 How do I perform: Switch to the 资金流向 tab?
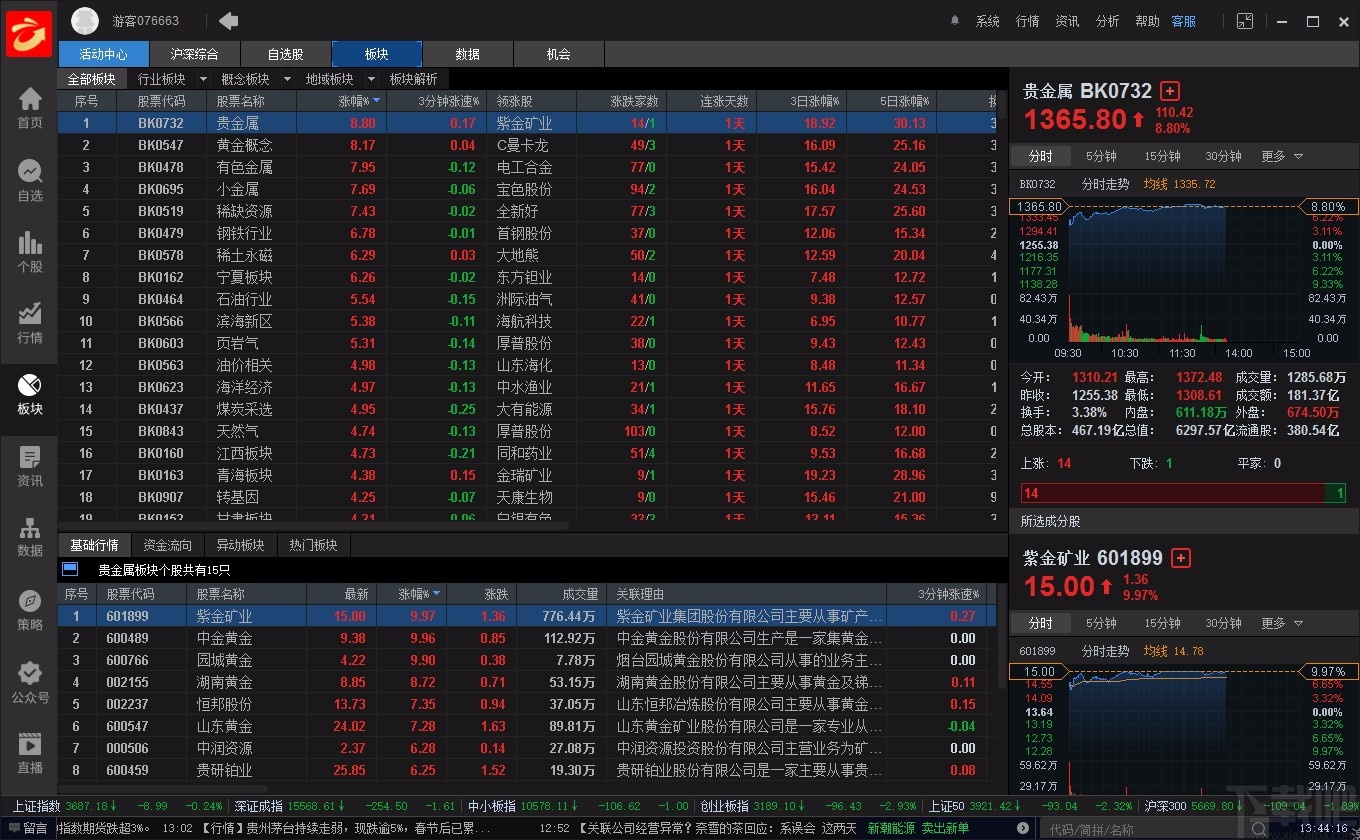click(x=167, y=545)
